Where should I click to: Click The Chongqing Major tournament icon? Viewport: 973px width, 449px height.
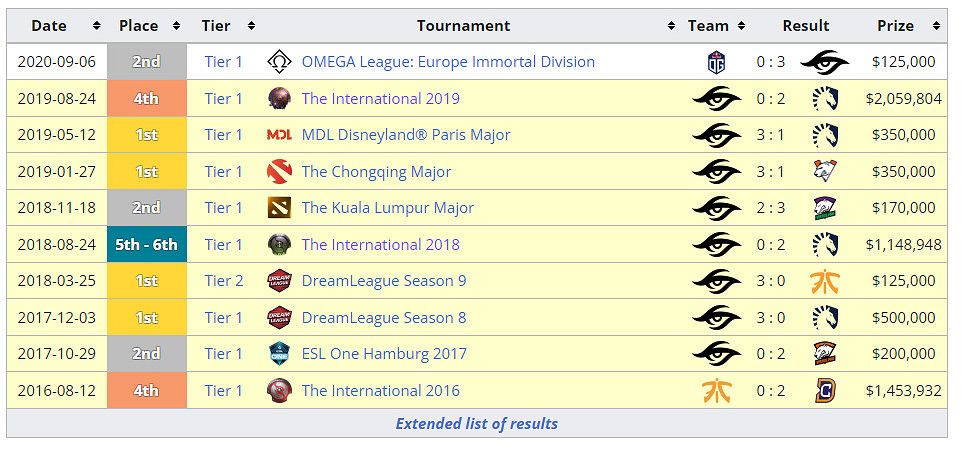[279, 172]
